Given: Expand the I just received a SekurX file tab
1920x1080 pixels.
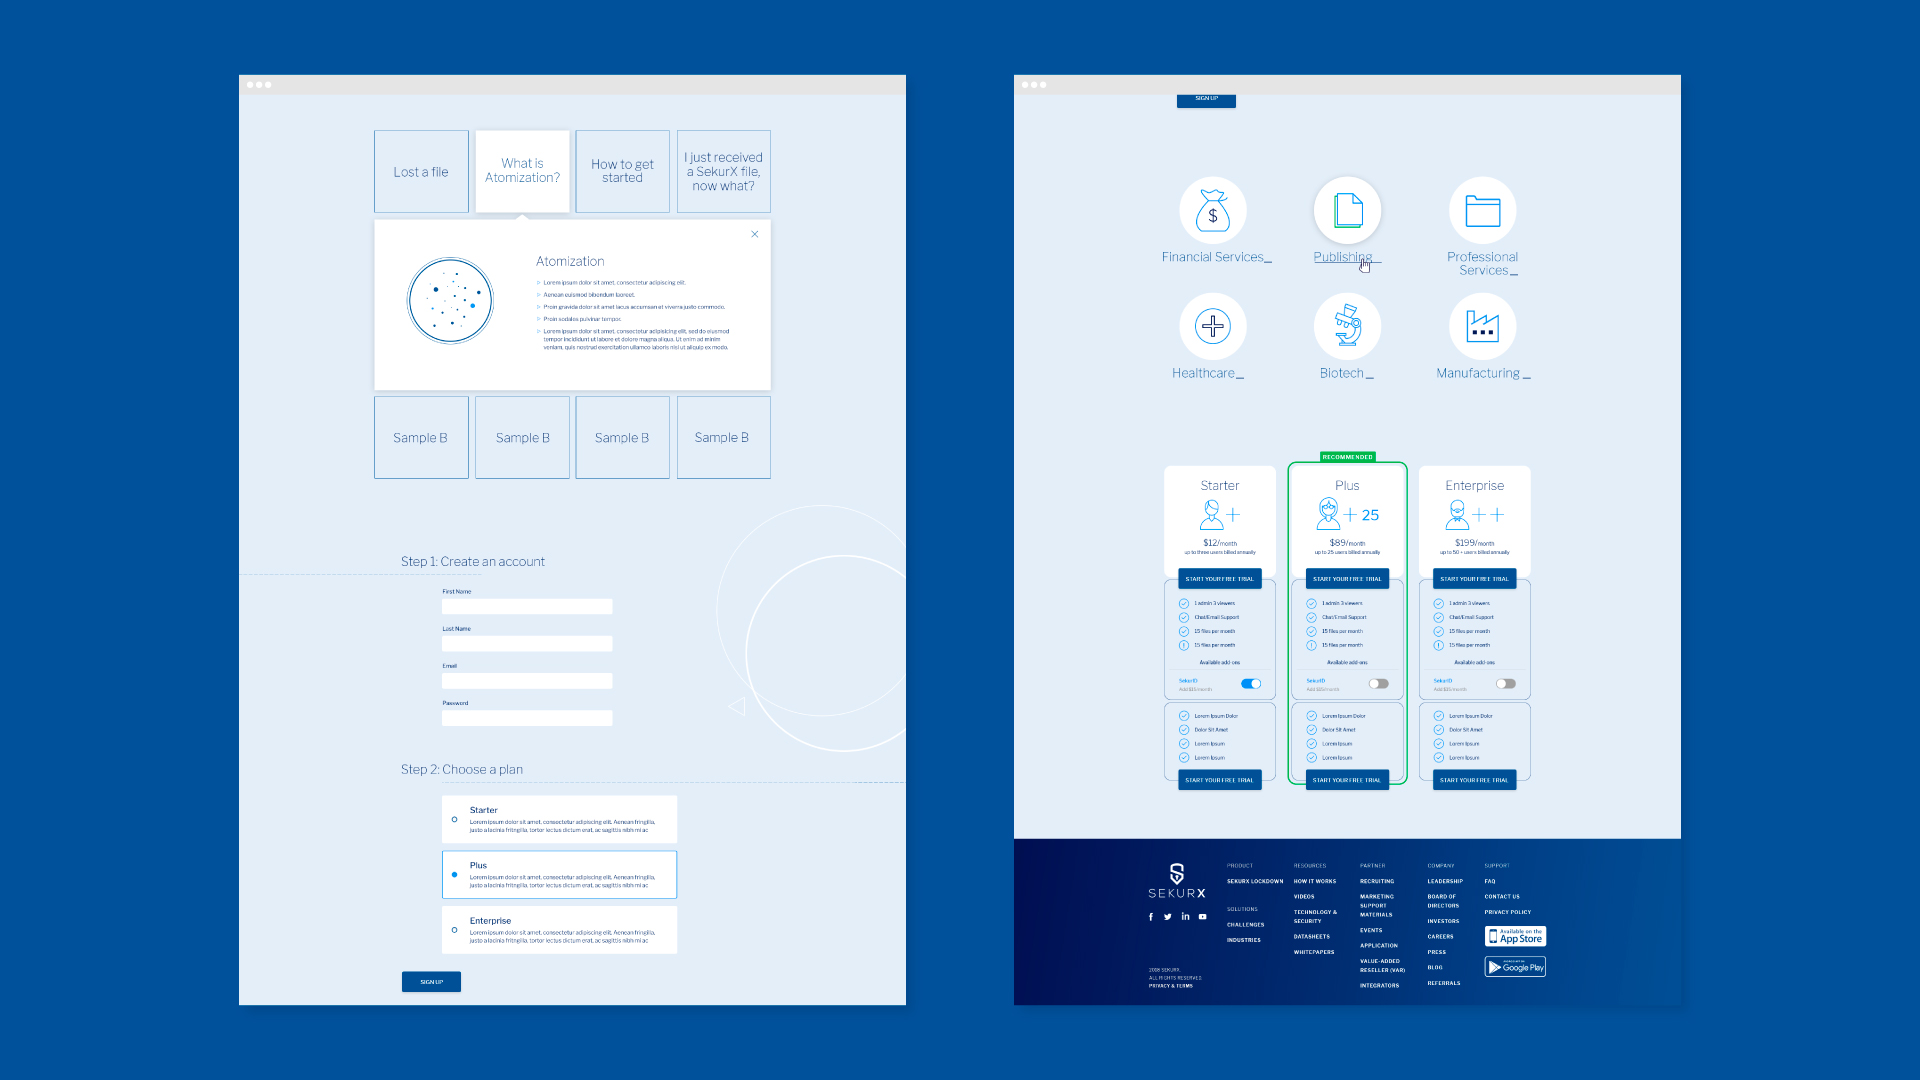Looking at the screenshot, I should coord(723,170).
